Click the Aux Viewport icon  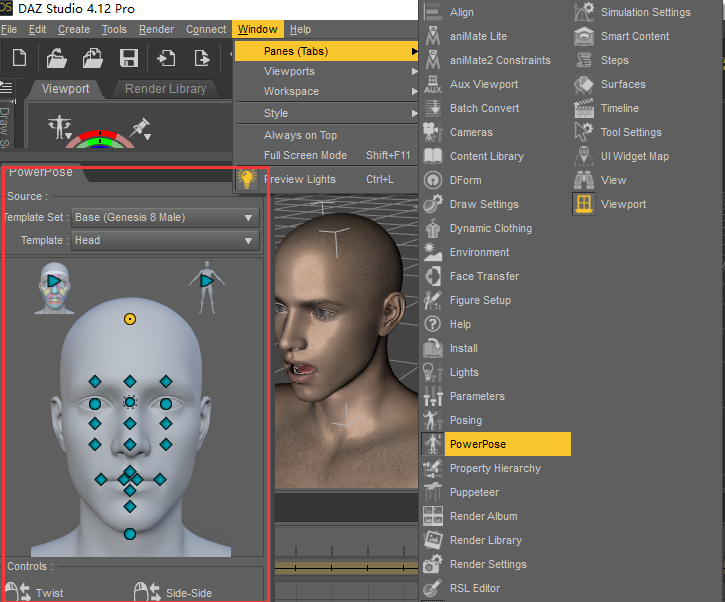point(433,84)
